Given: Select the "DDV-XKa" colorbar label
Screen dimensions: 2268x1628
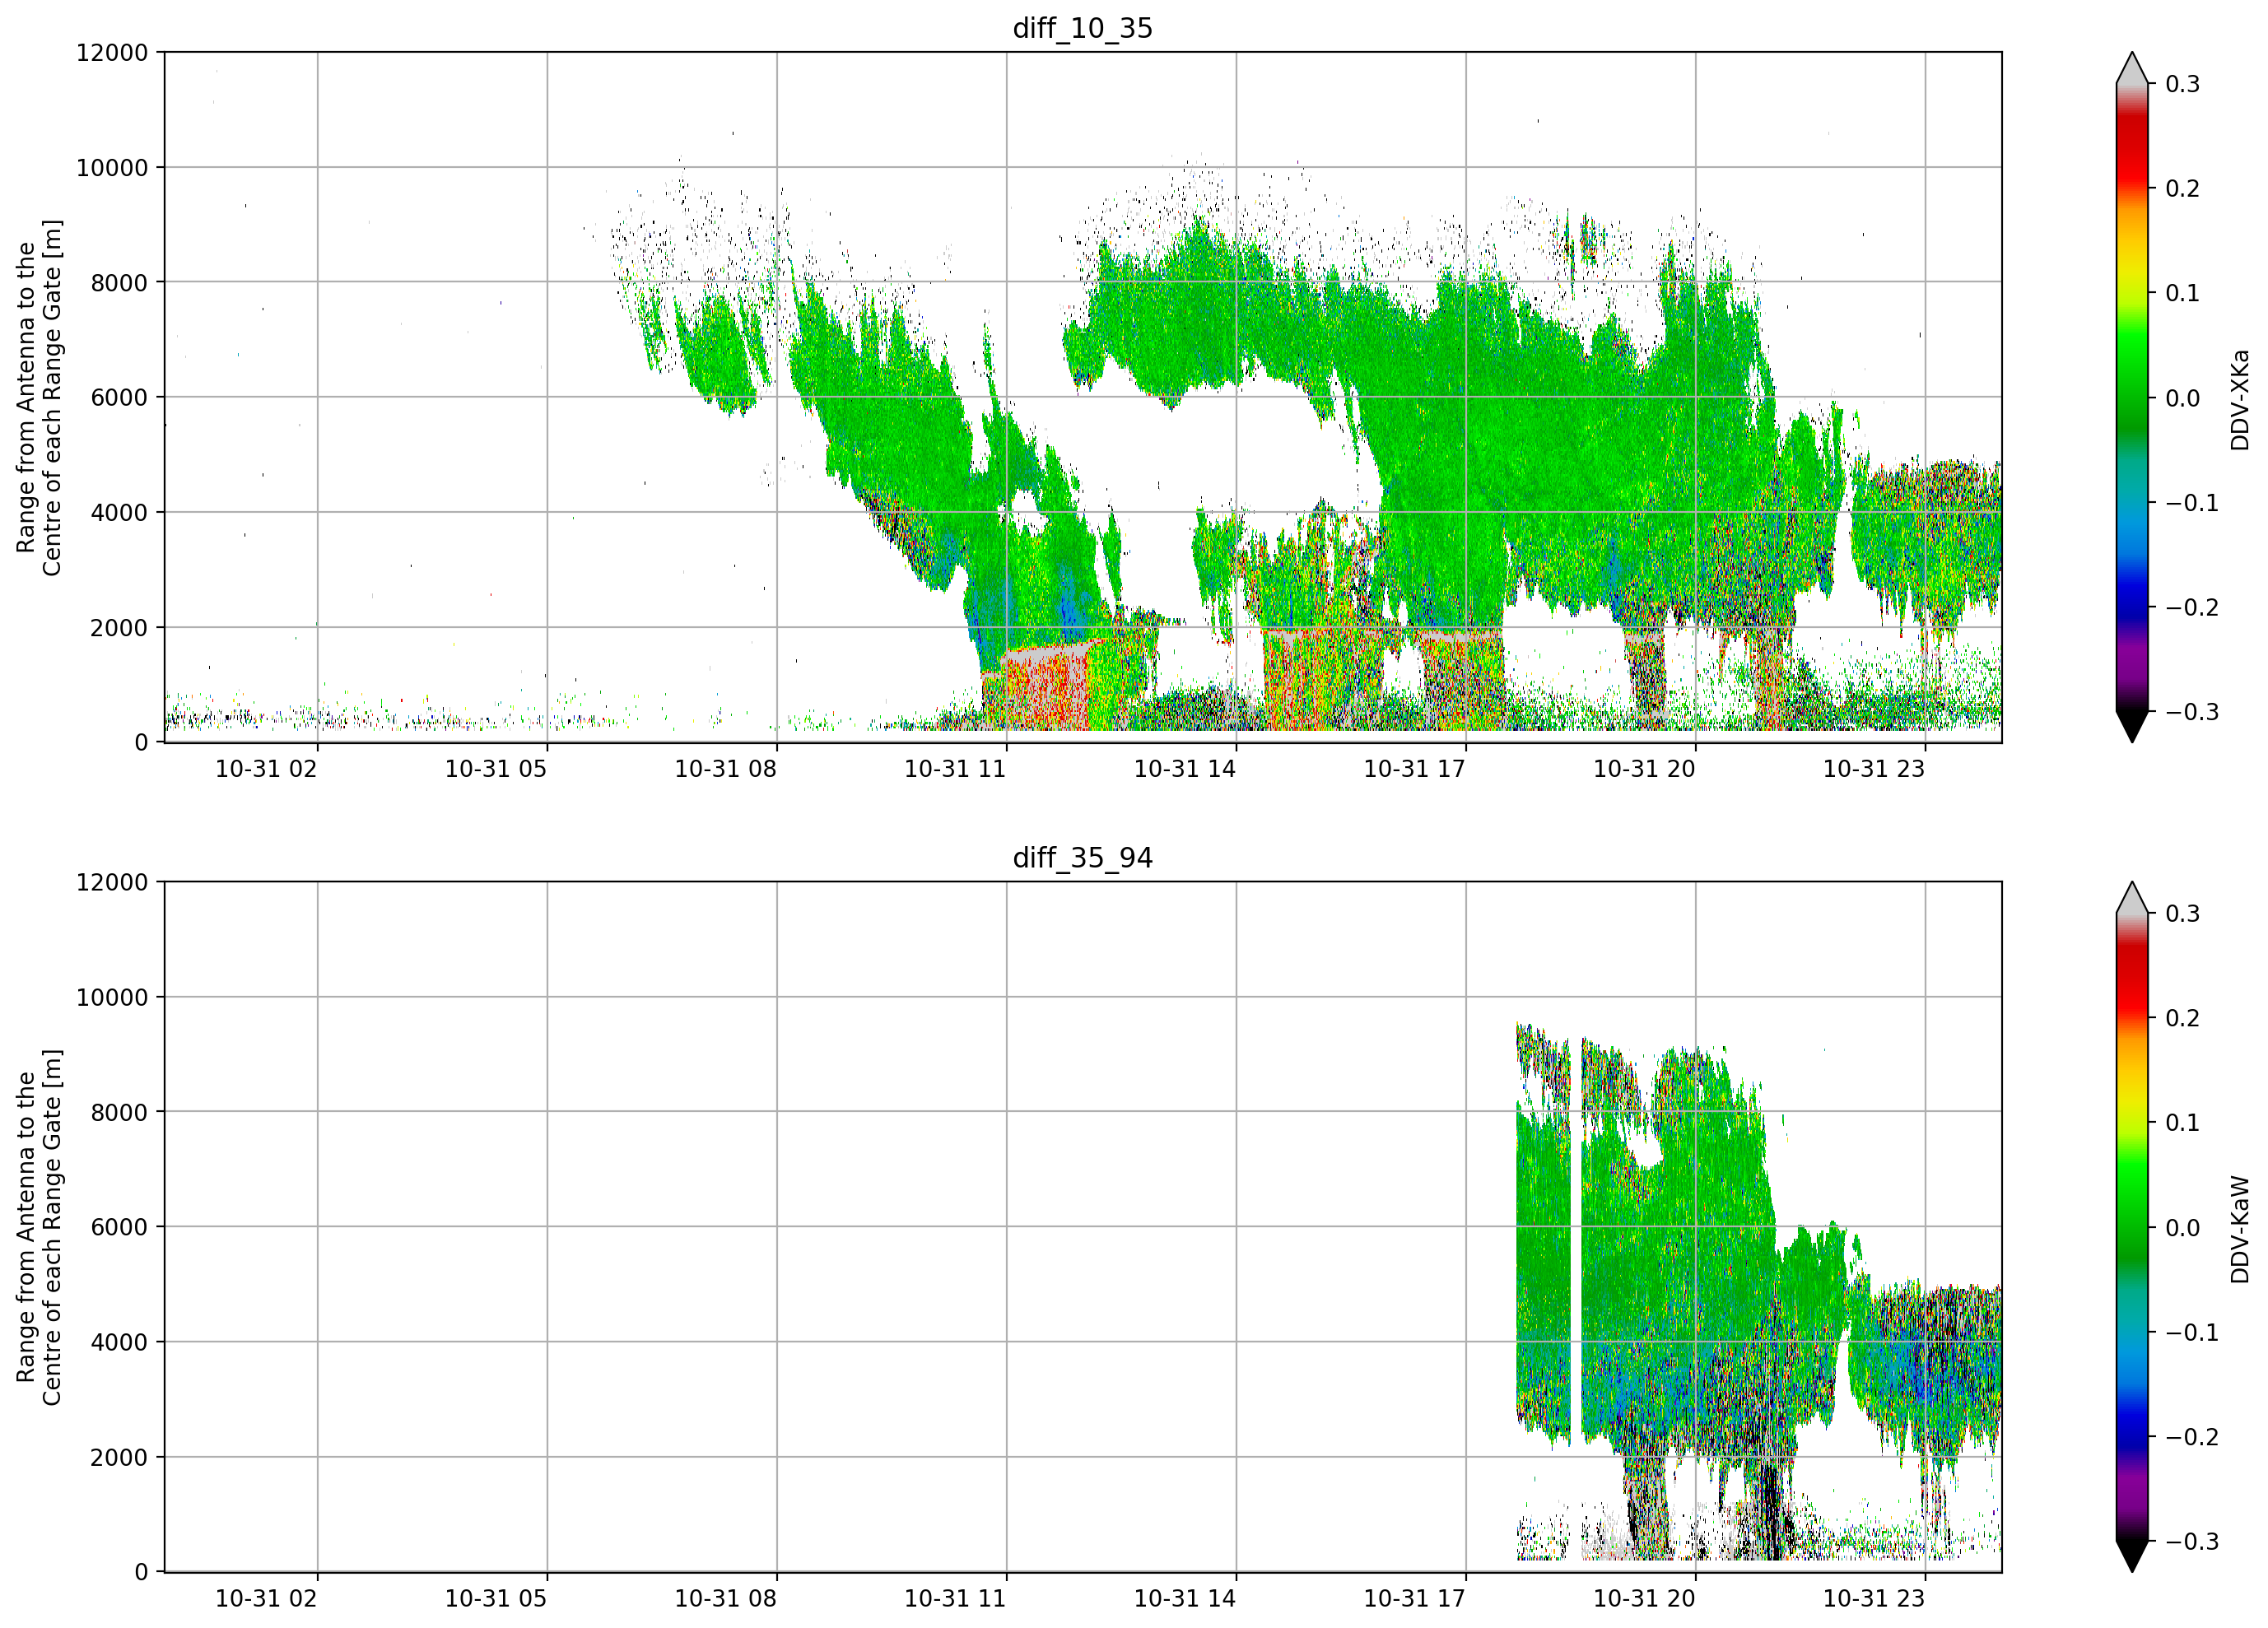Looking at the screenshot, I should [x=2240, y=399].
